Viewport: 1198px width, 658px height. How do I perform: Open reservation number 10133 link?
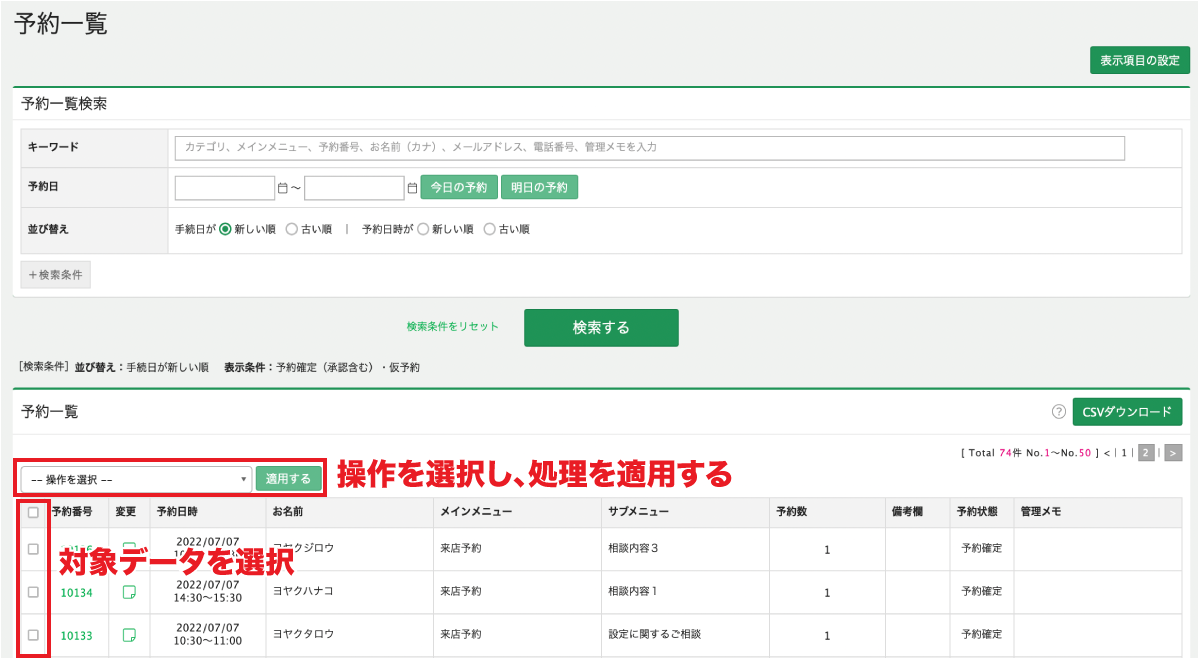click(x=76, y=635)
